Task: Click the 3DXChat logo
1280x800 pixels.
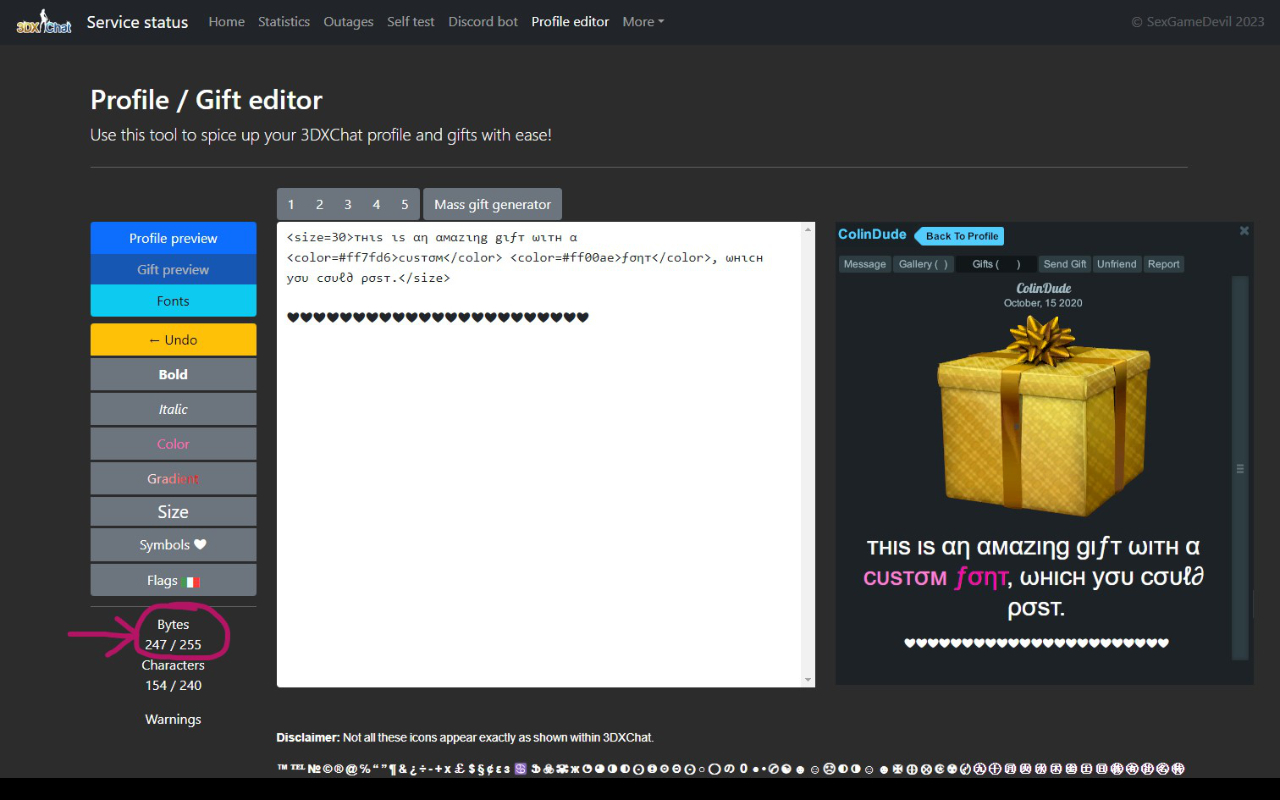Action: (x=43, y=21)
